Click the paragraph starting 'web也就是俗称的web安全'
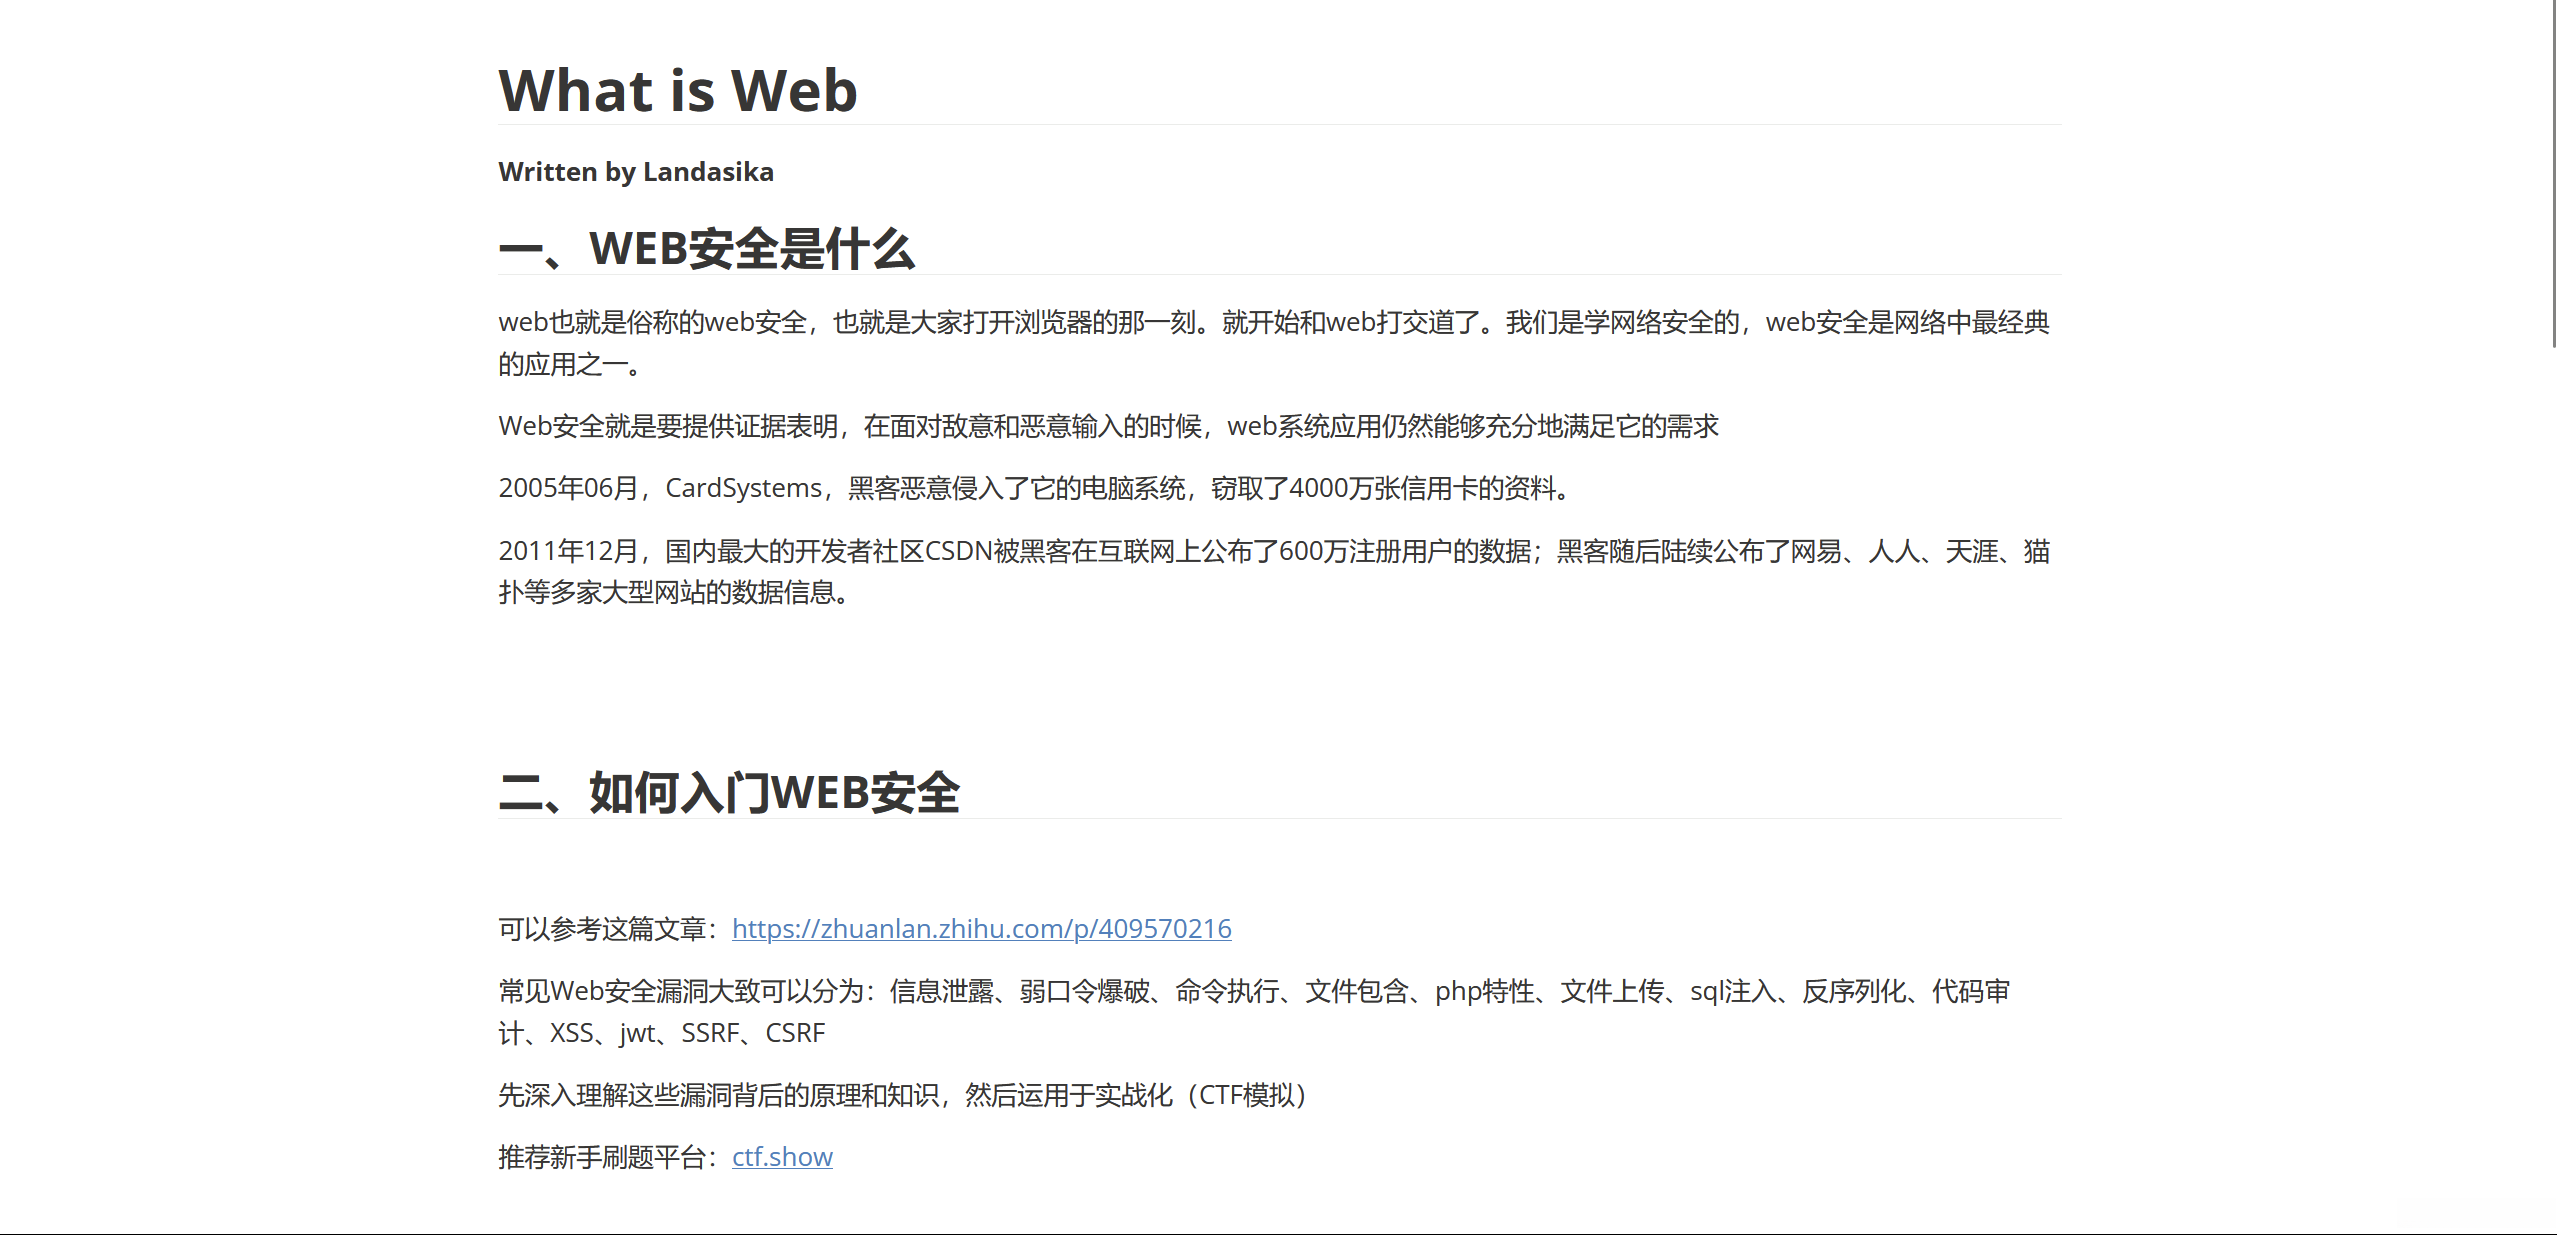 pyautogui.click(x=1273, y=322)
